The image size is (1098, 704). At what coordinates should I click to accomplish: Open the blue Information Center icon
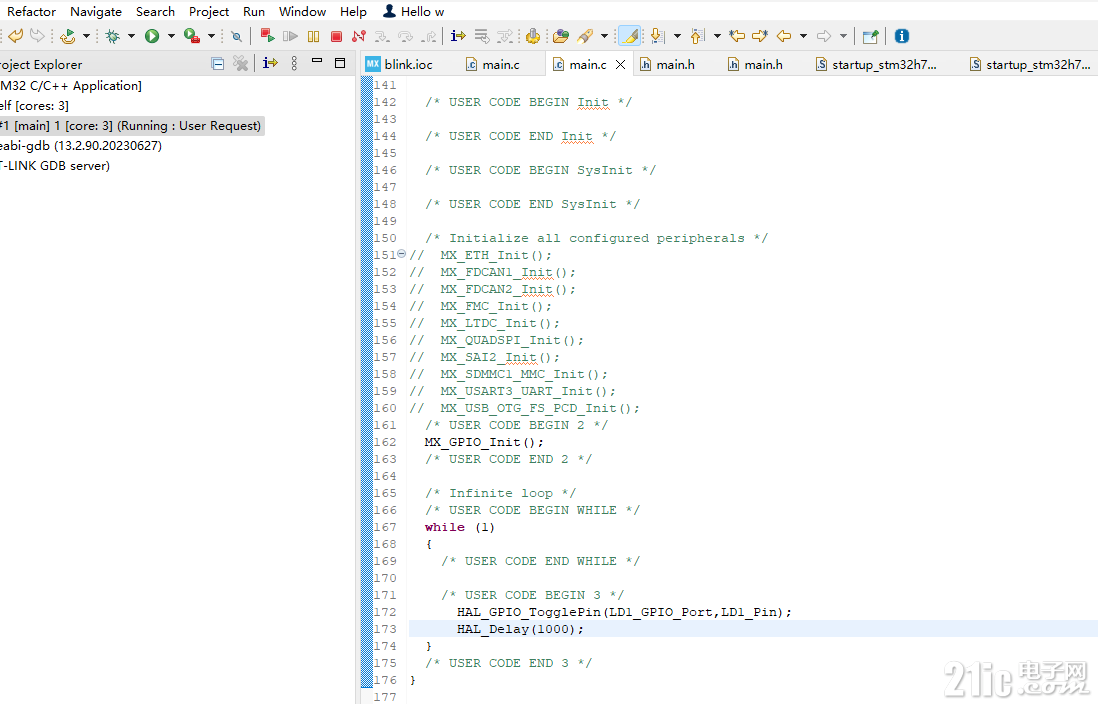pyautogui.click(x=902, y=36)
